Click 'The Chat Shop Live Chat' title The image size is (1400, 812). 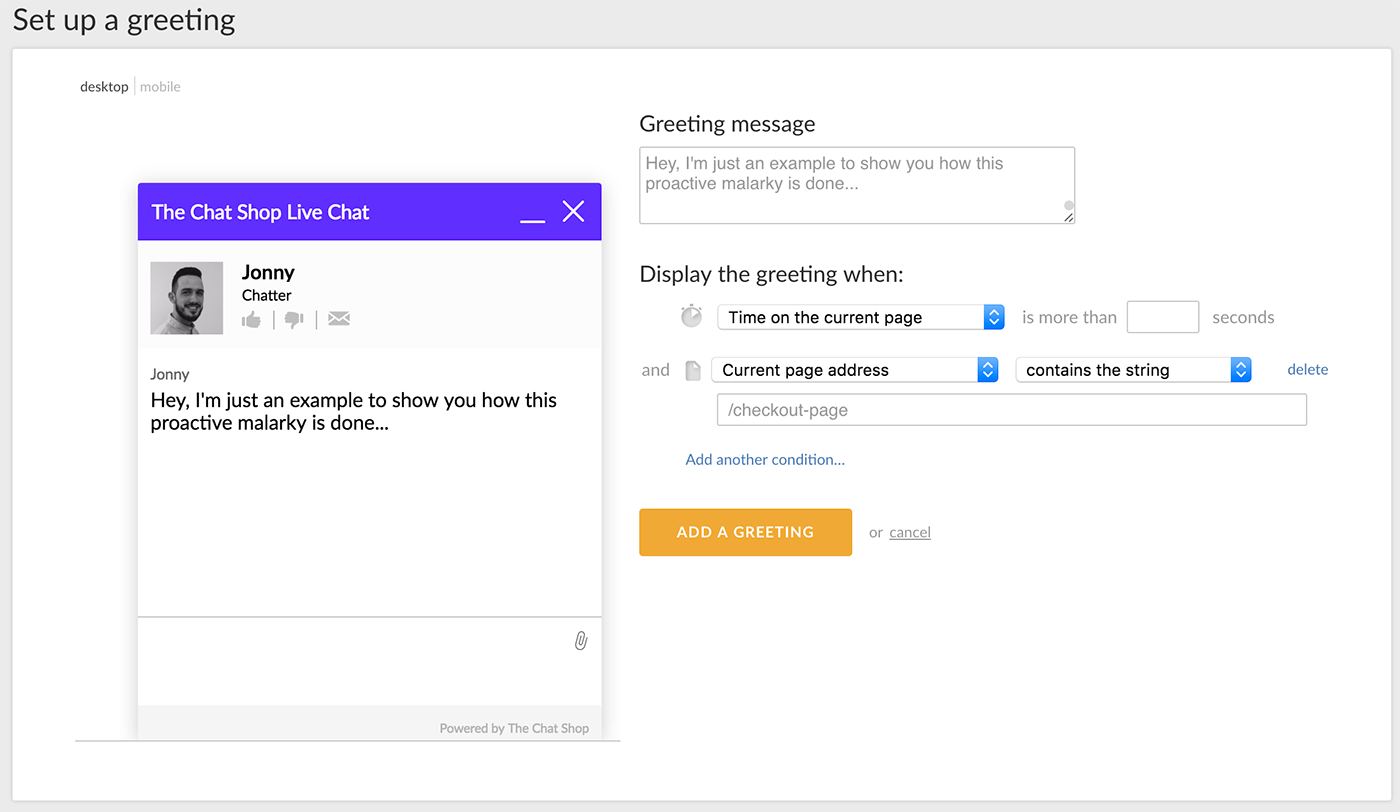click(261, 212)
